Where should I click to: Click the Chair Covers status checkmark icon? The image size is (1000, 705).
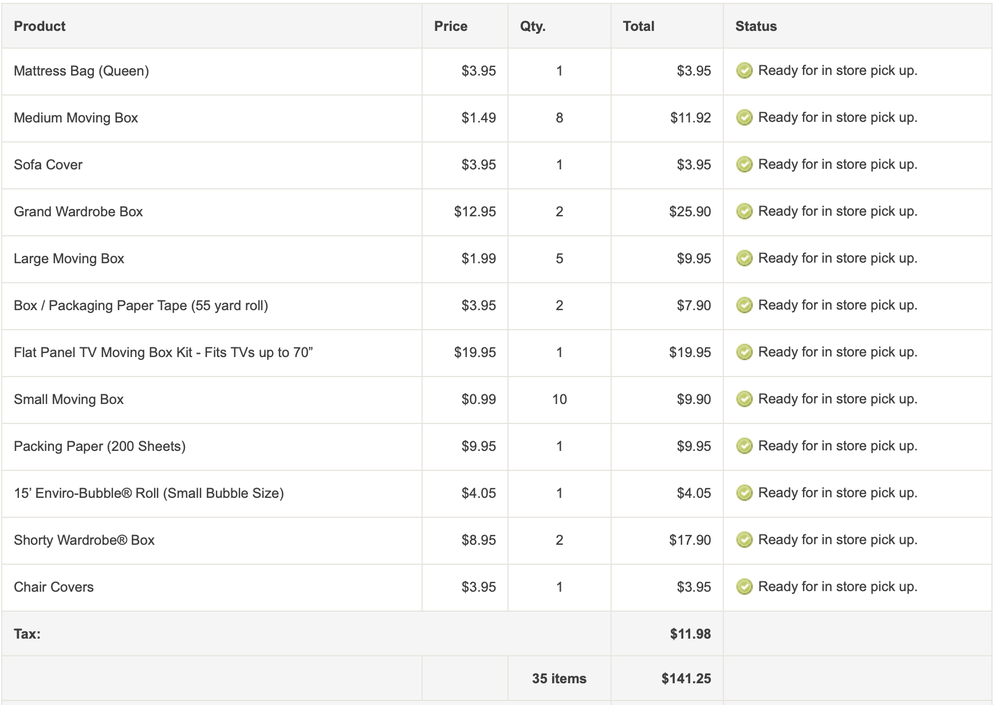click(744, 587)
